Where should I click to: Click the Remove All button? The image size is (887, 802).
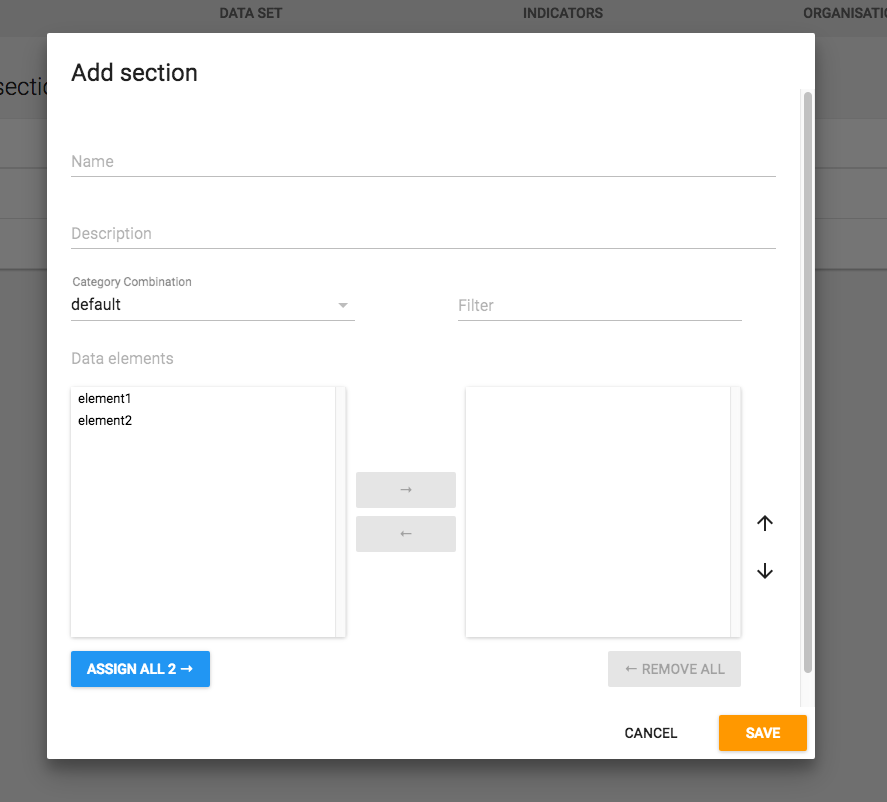pyautogui.click(x=674, y=669)
